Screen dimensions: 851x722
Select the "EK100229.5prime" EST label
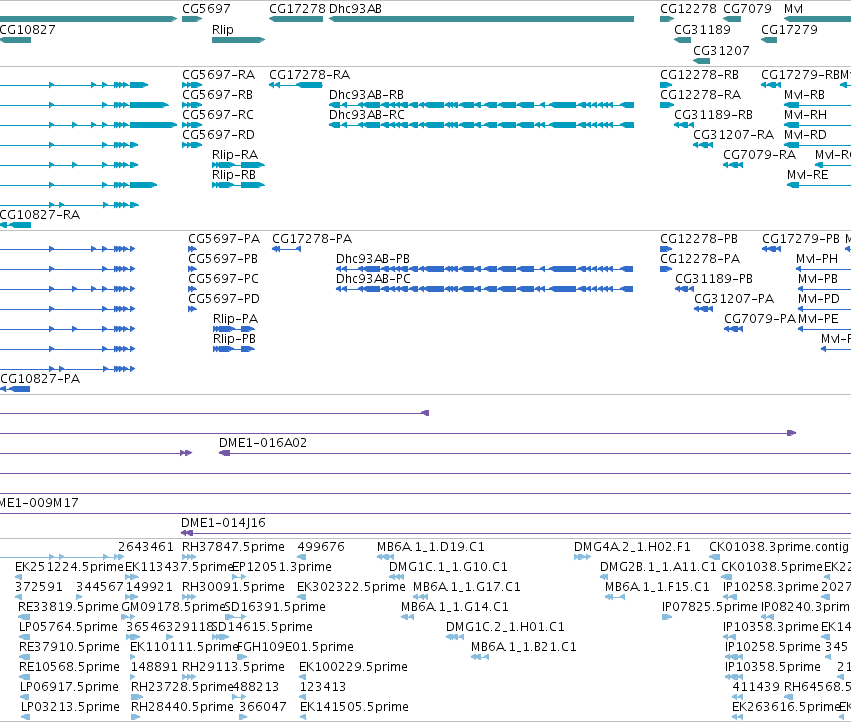(353, 666)
